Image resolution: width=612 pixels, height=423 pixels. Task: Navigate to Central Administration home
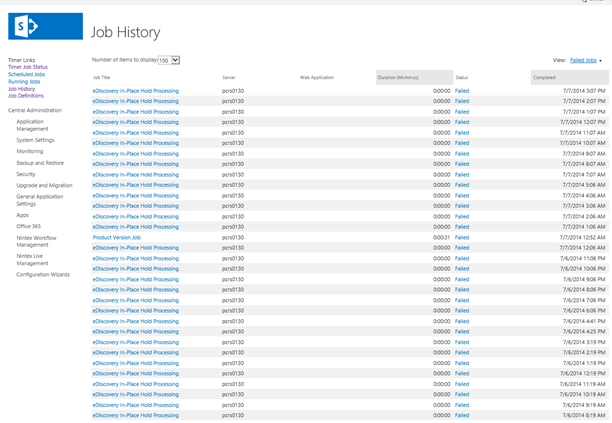point(36,109)
